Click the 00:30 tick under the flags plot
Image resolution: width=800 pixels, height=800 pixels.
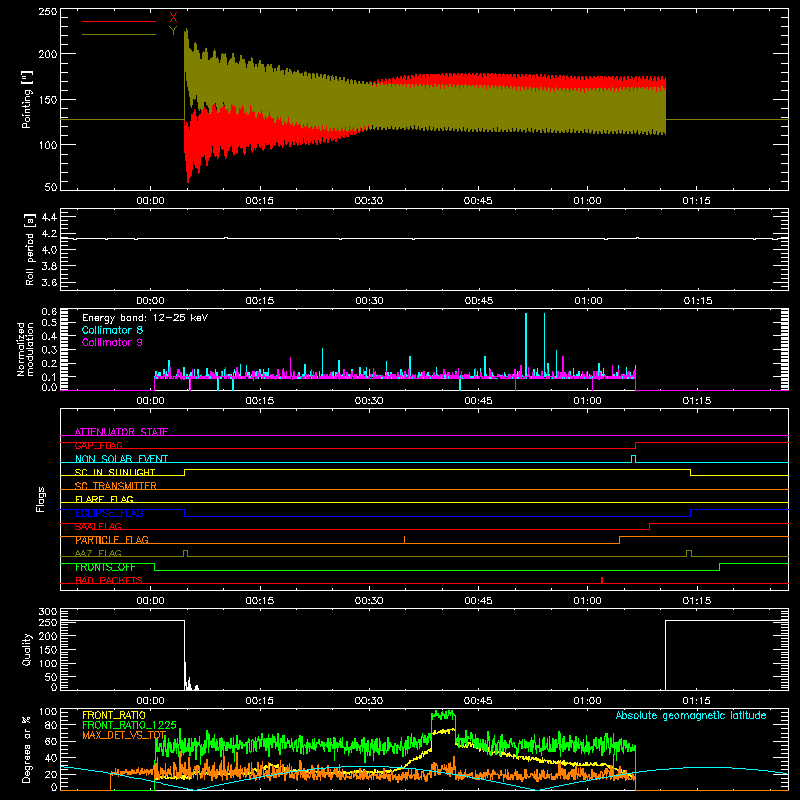(369, 601)
